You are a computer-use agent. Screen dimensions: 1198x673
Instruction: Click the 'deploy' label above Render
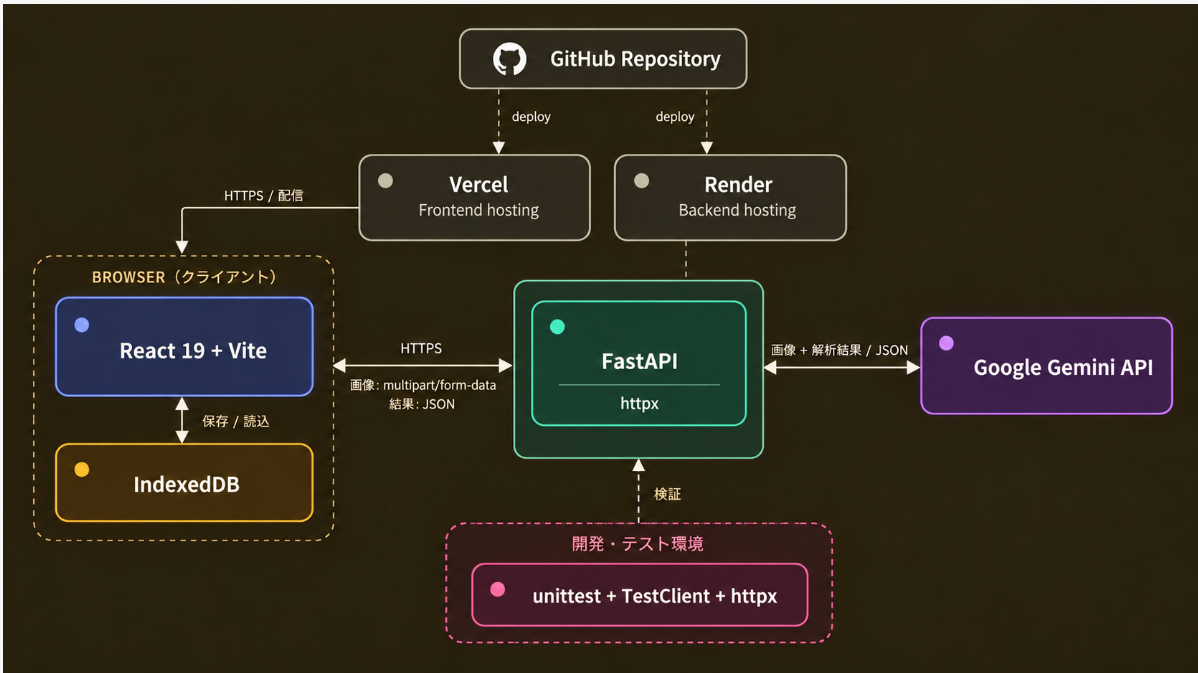tap(675, 117)
